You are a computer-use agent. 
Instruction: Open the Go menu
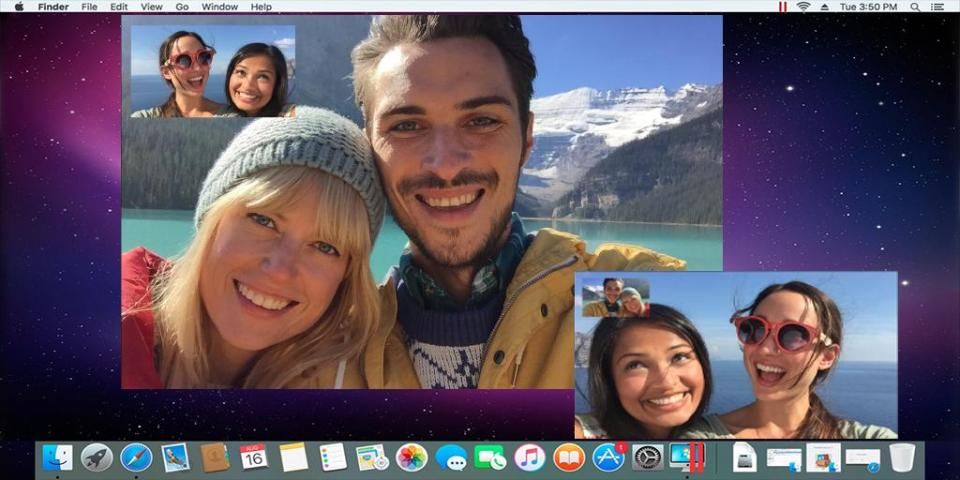point(182,7)
